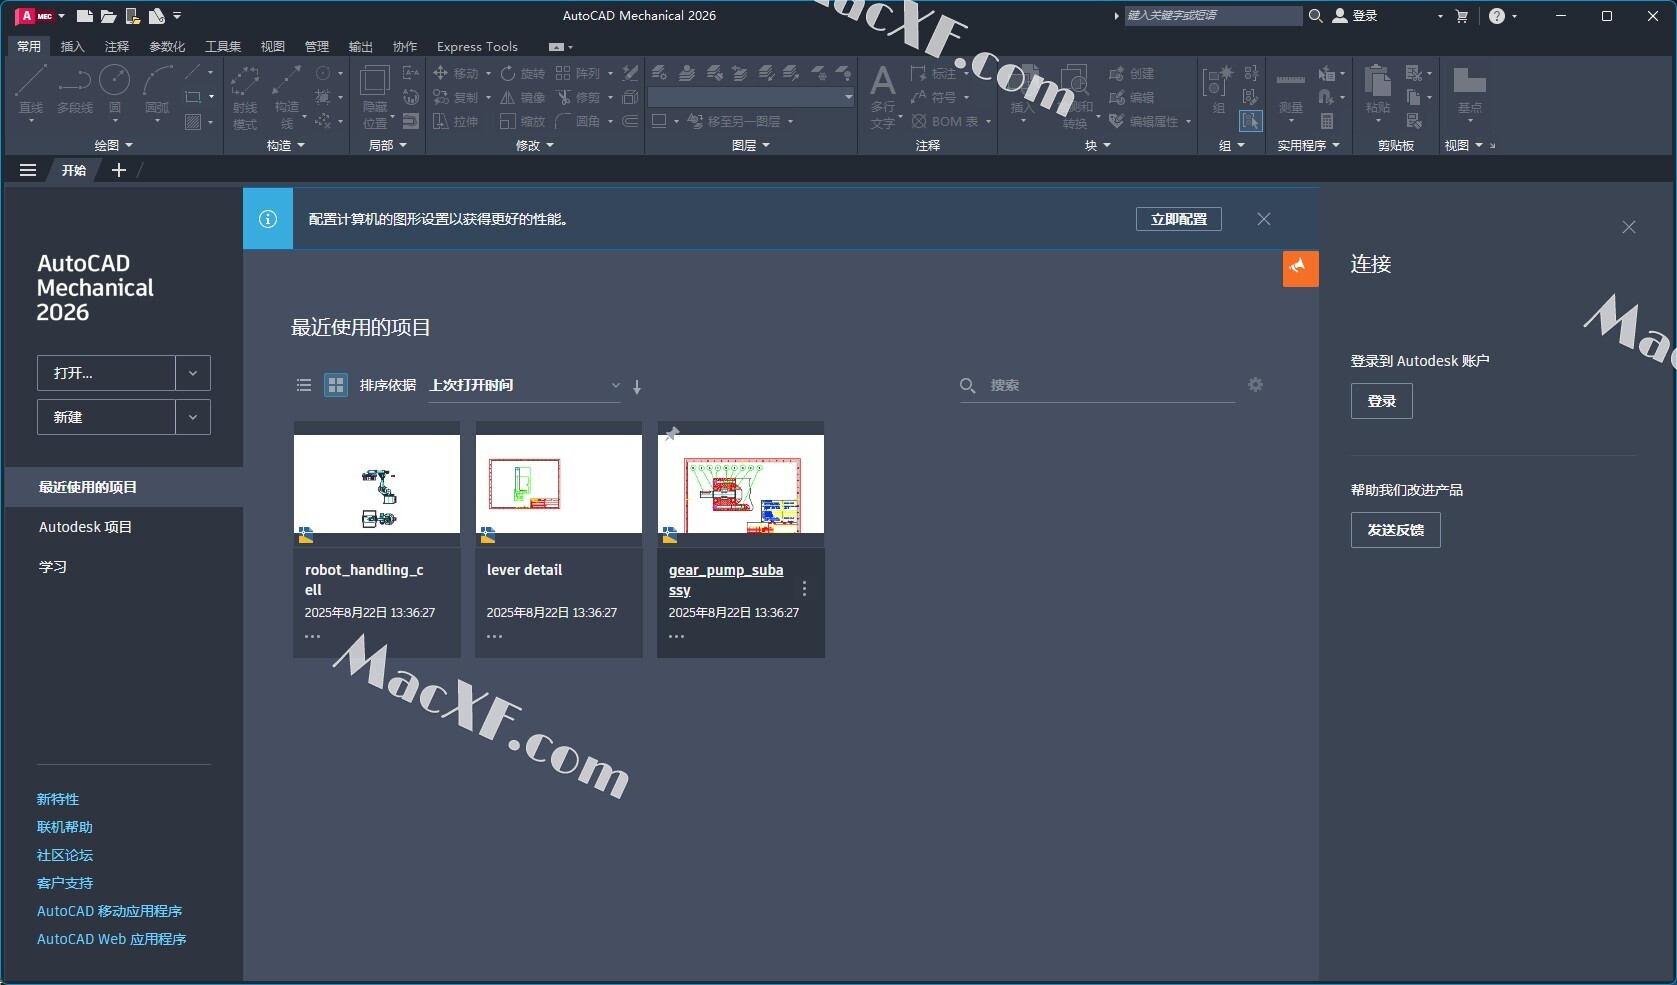The image size is (1677, 985).
Task: Click the 立即配置 button
Action: click(1179, 219)
